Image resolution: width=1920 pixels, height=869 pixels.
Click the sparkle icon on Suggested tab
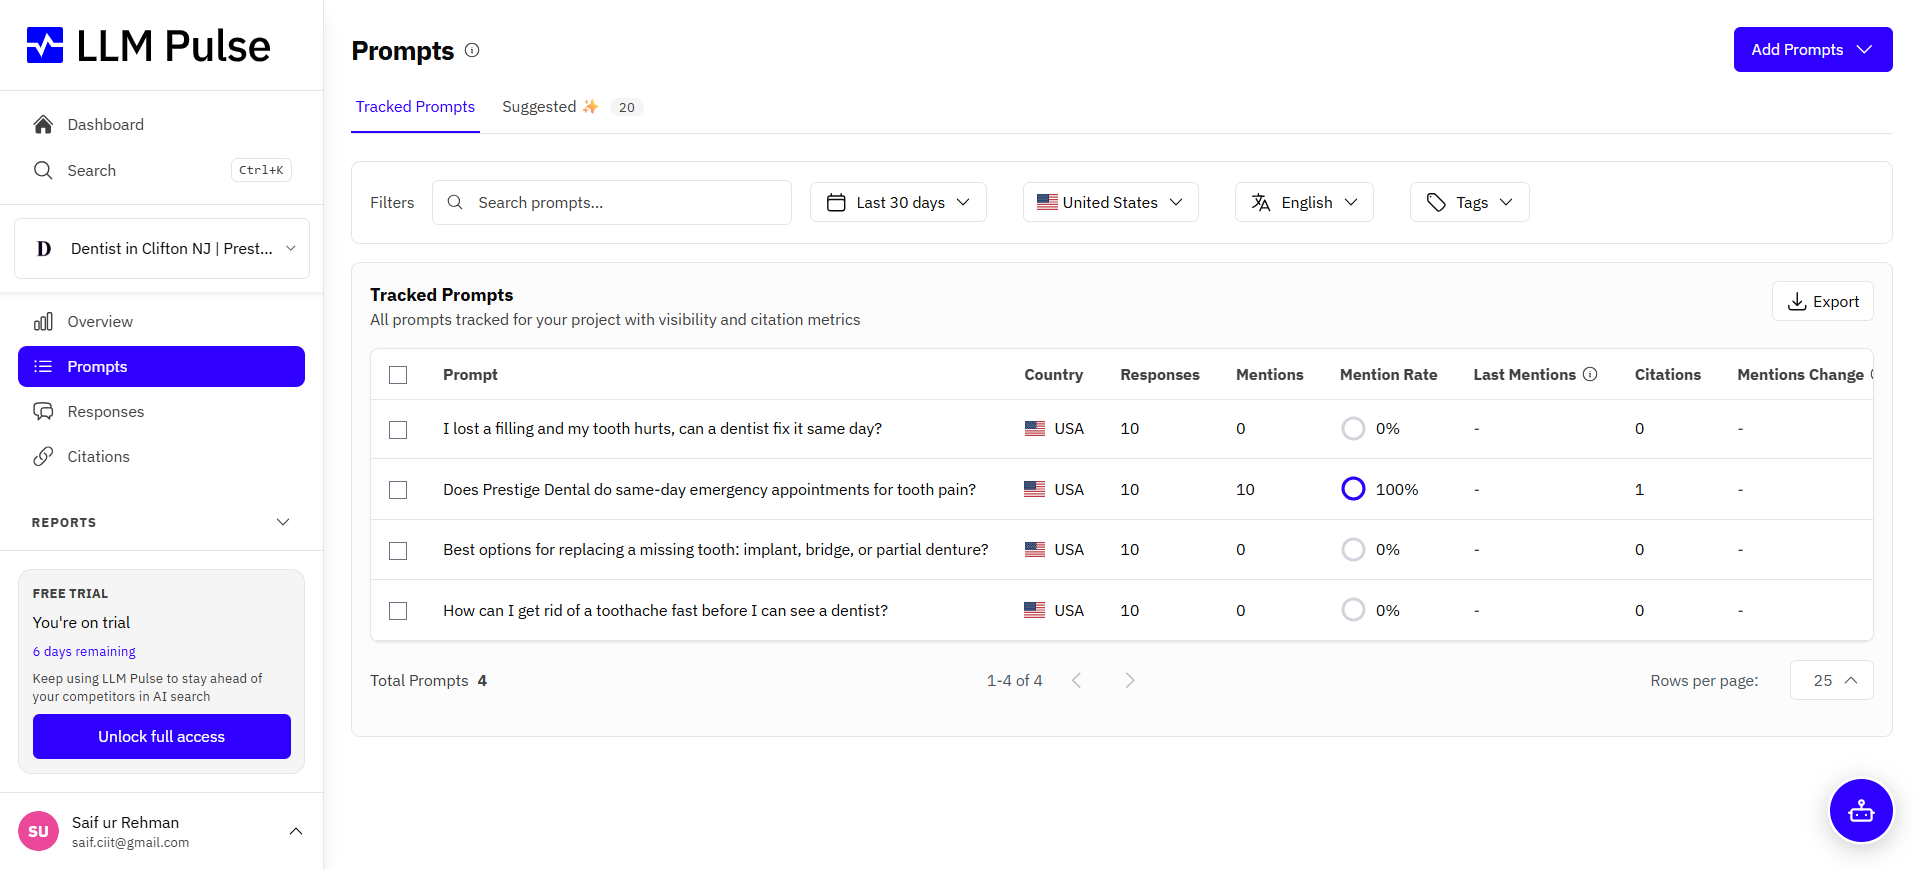pos(590,106)
